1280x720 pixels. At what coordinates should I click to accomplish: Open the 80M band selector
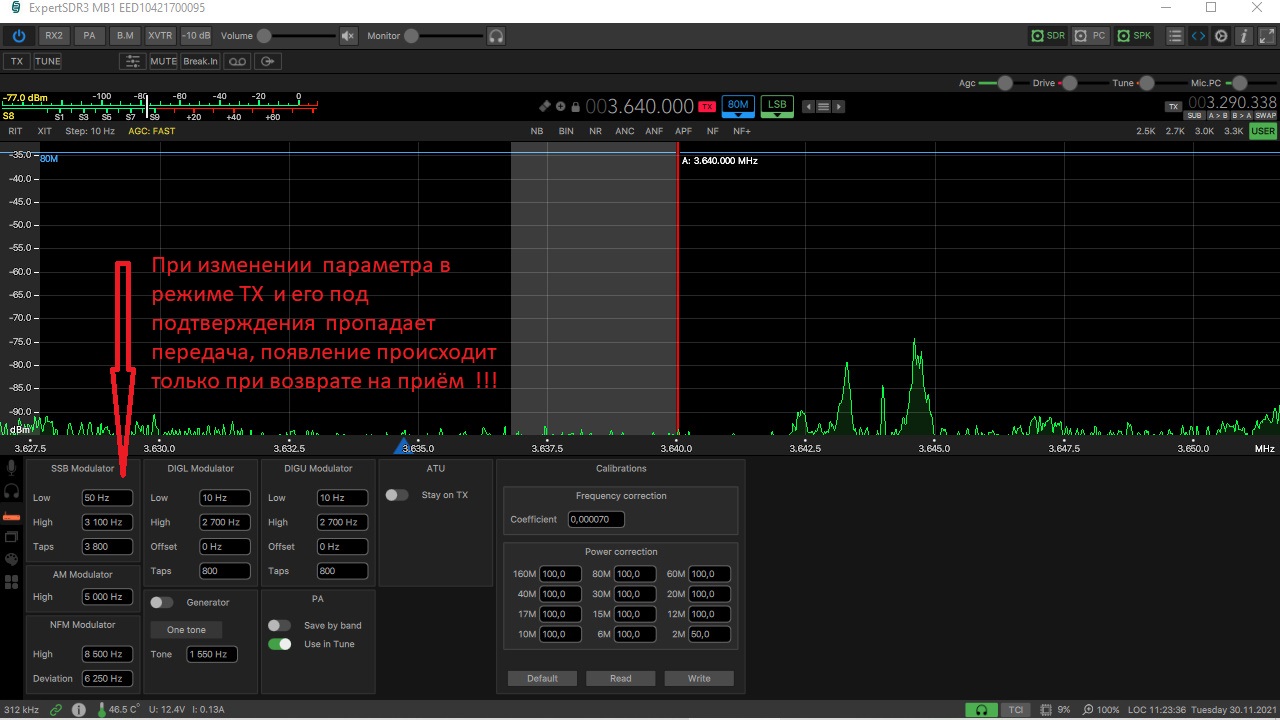(x=738, y=105)
